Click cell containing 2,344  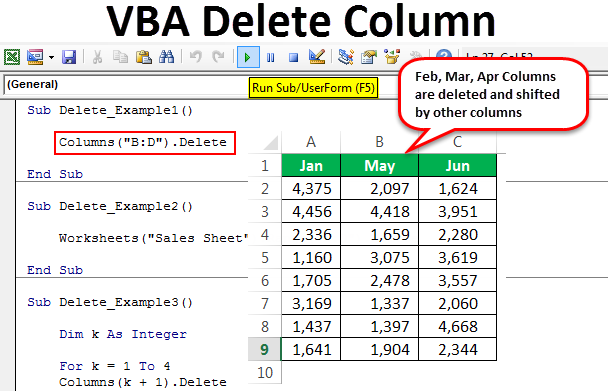click(458, 349)
